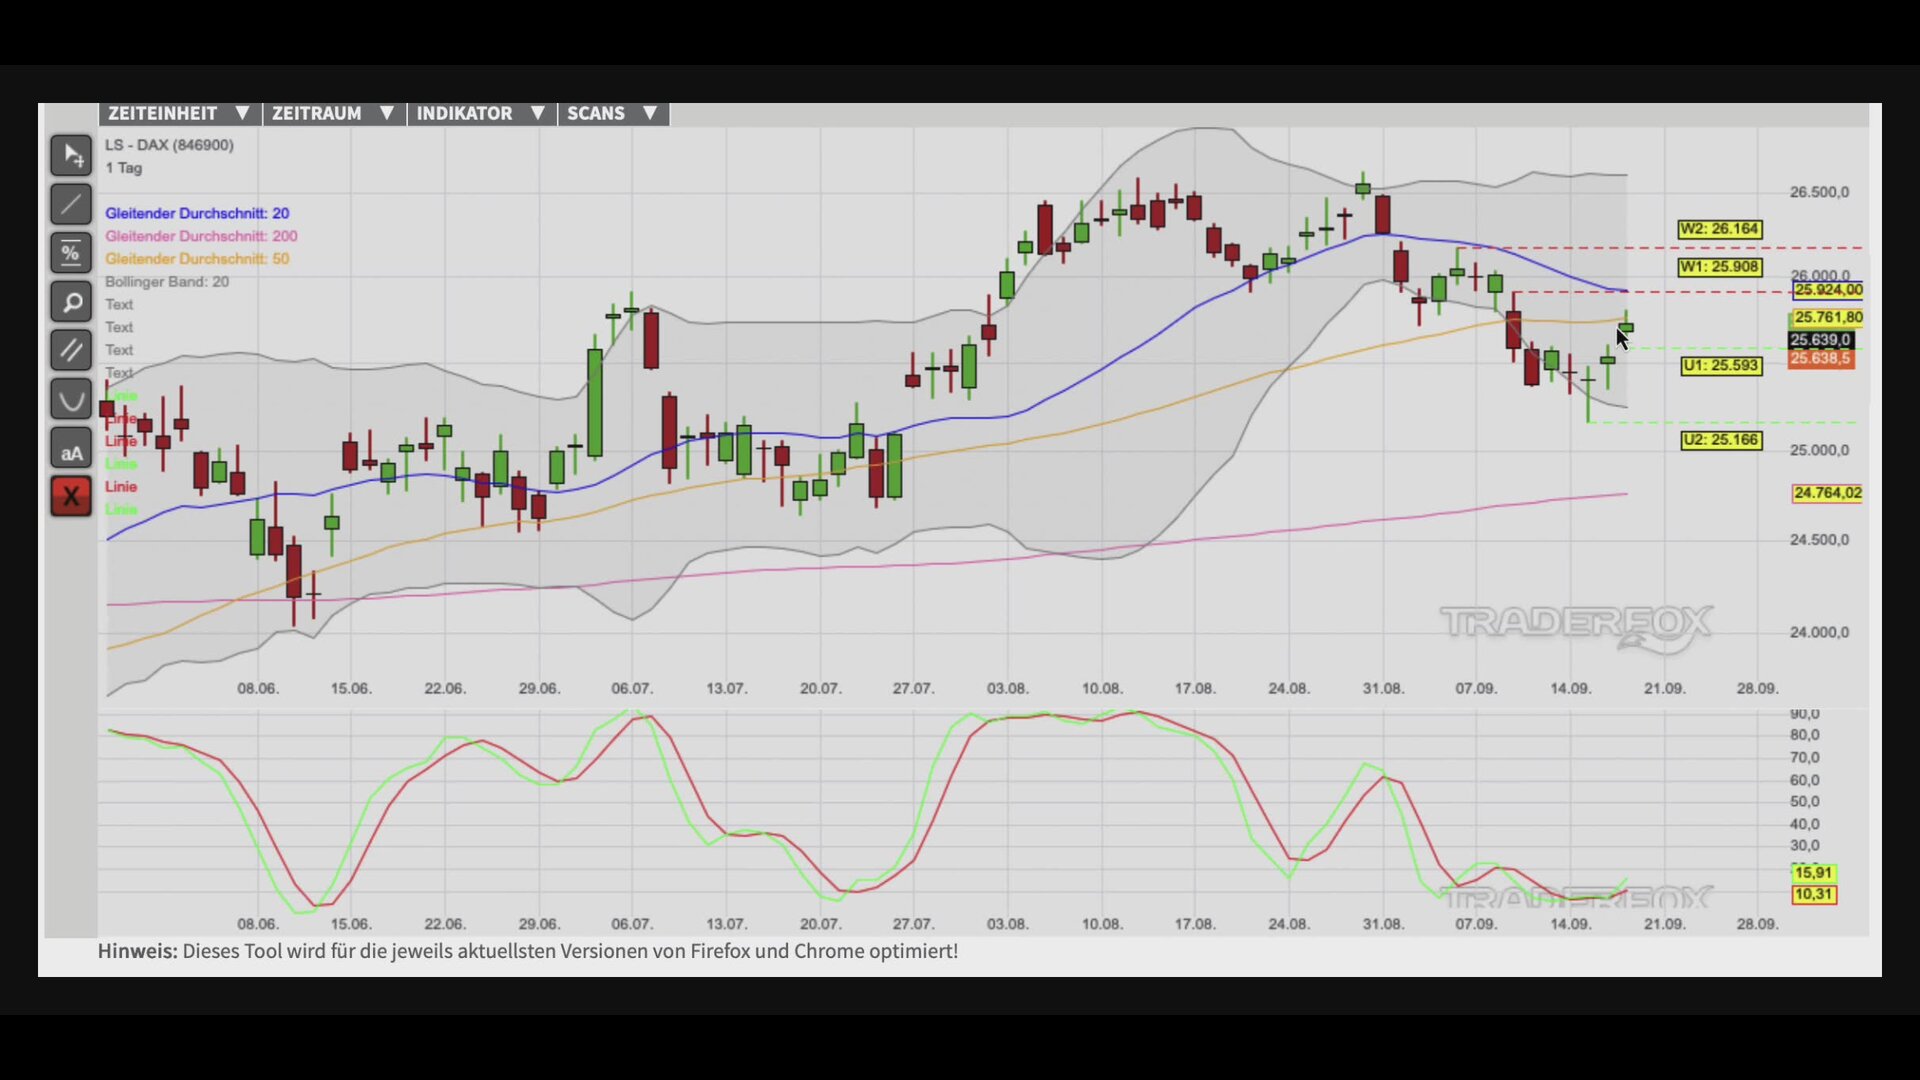
Task: Click the 'Gleitender Durchschnitt: 50' legend entry
Action: (197, 259)
